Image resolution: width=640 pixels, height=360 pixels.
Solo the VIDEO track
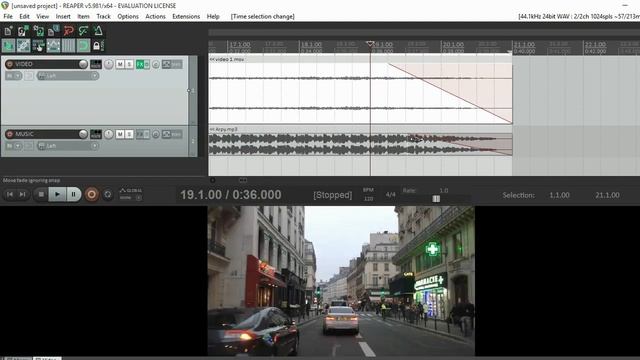[129, 64]
